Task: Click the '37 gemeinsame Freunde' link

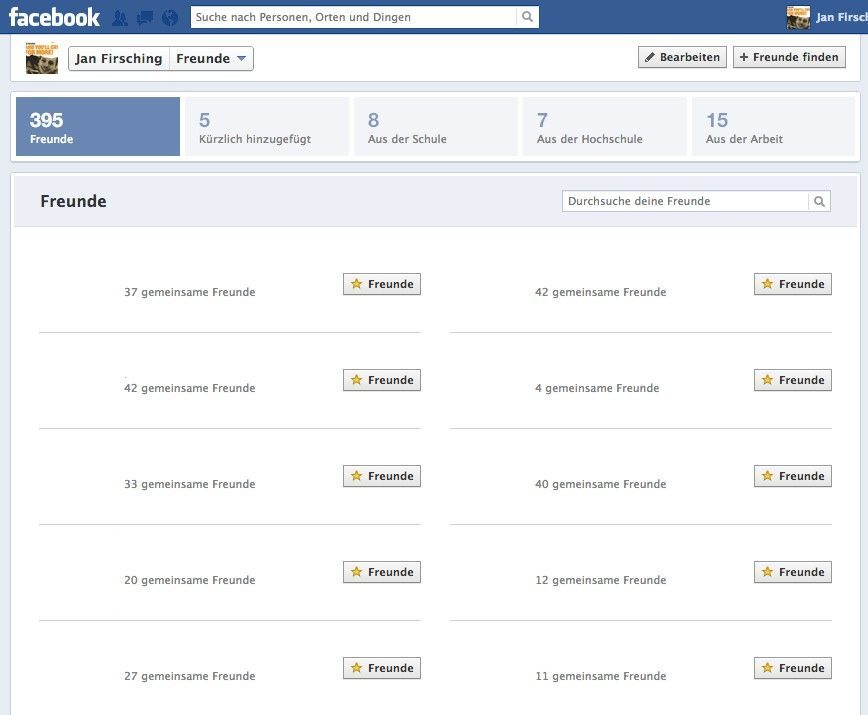Action: (x=189, y=292)
